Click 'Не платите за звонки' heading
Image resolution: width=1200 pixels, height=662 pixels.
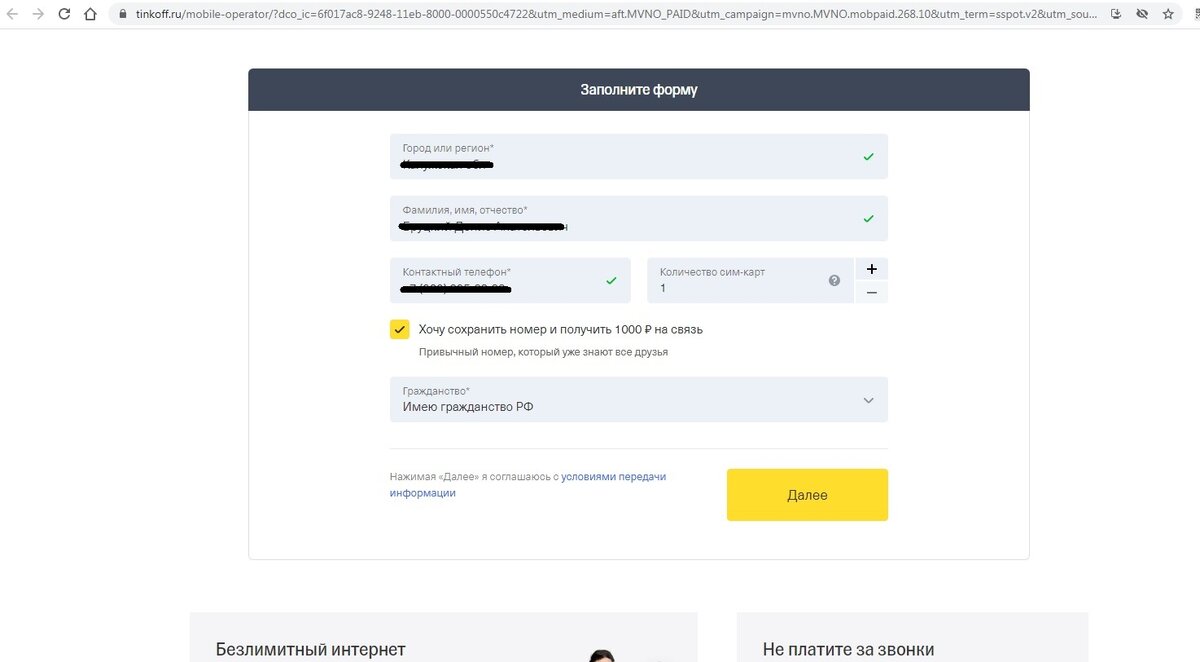click(848, 650)
